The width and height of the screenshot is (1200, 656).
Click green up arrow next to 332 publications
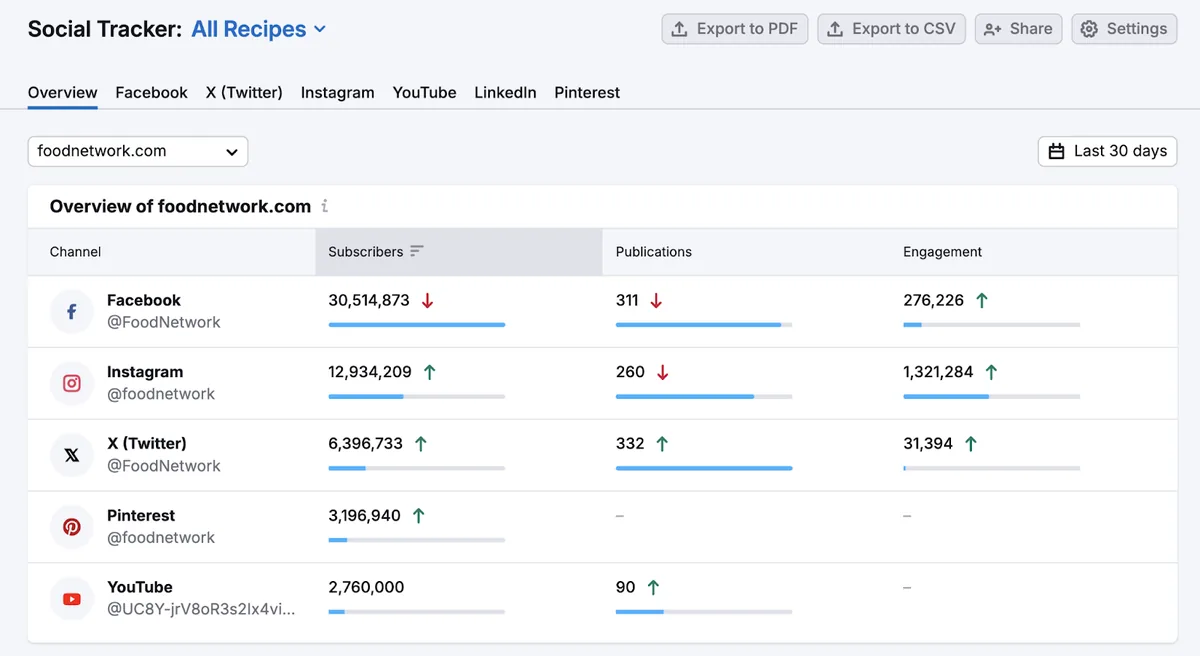click(x=662, y=444)
